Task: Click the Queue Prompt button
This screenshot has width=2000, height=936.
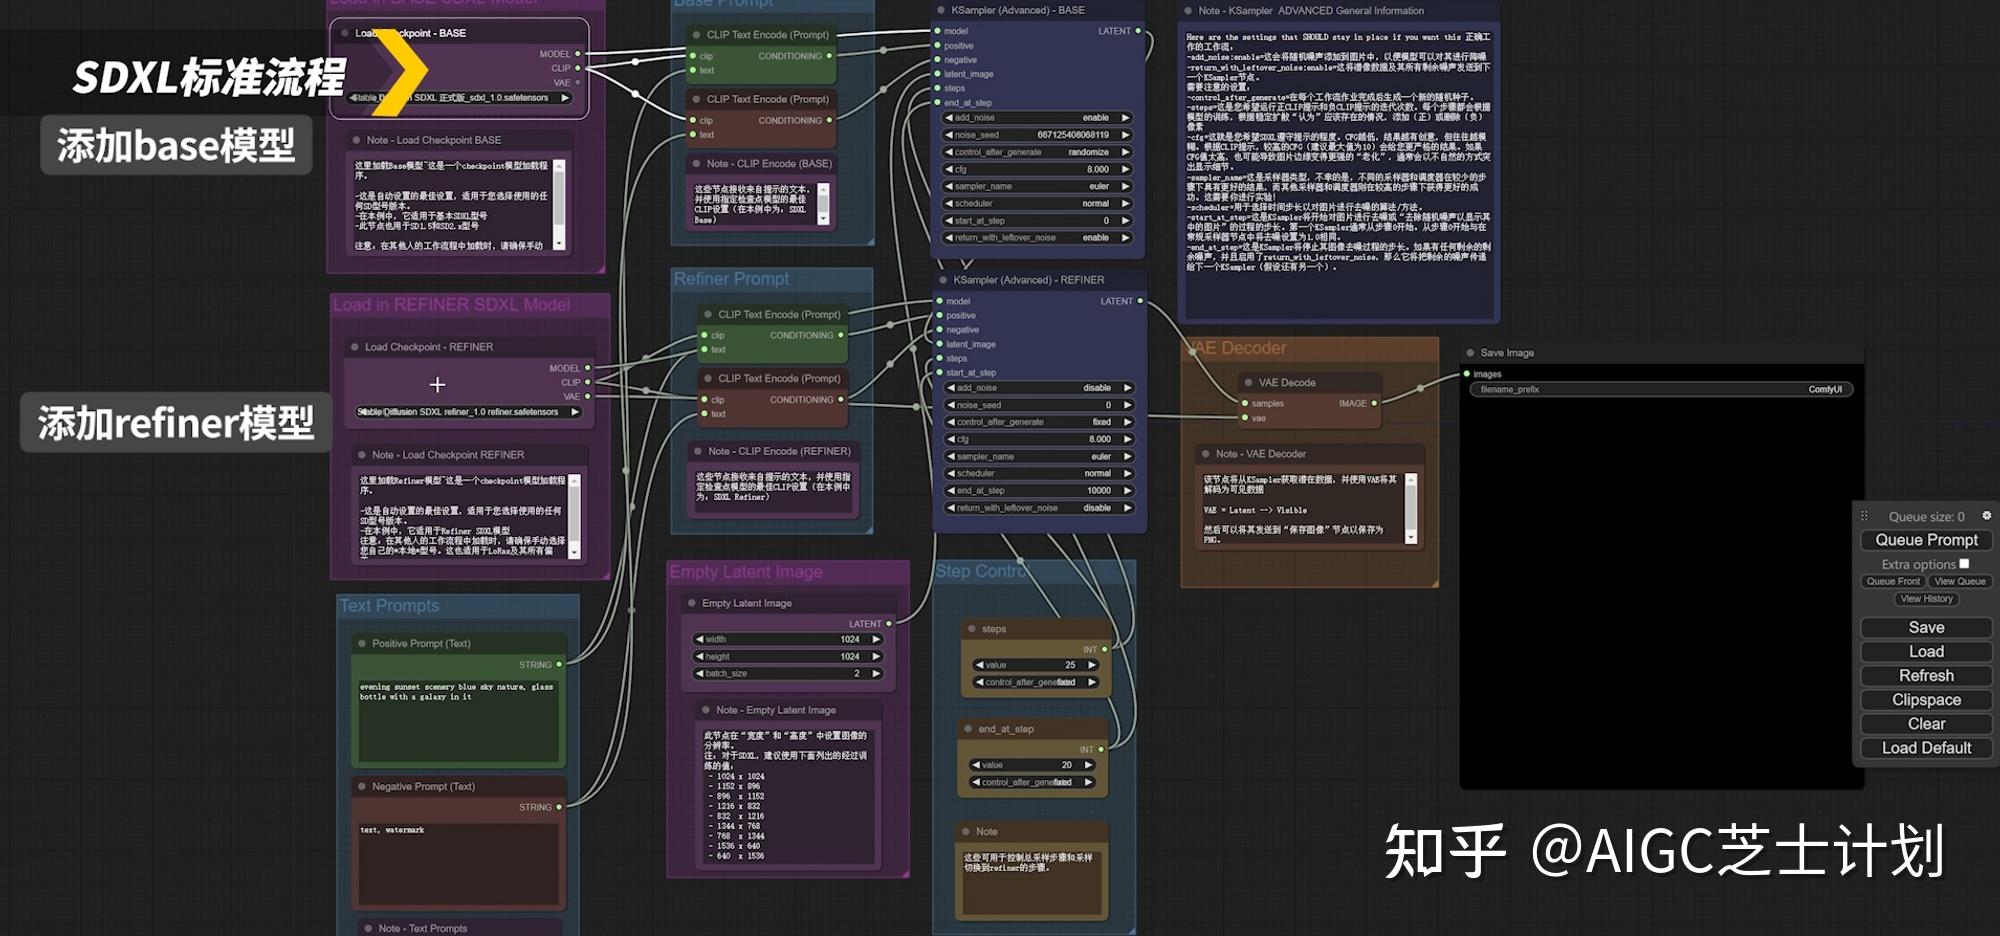Action: click(1925, 540)
